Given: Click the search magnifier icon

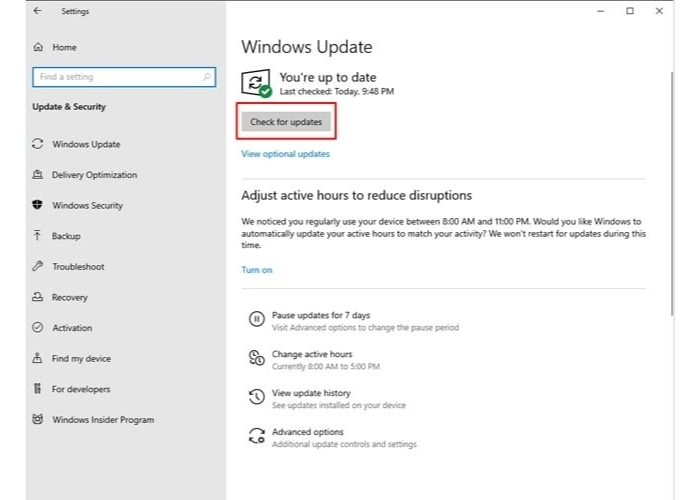Looking at the screenshot, I should tap(206, 77).
